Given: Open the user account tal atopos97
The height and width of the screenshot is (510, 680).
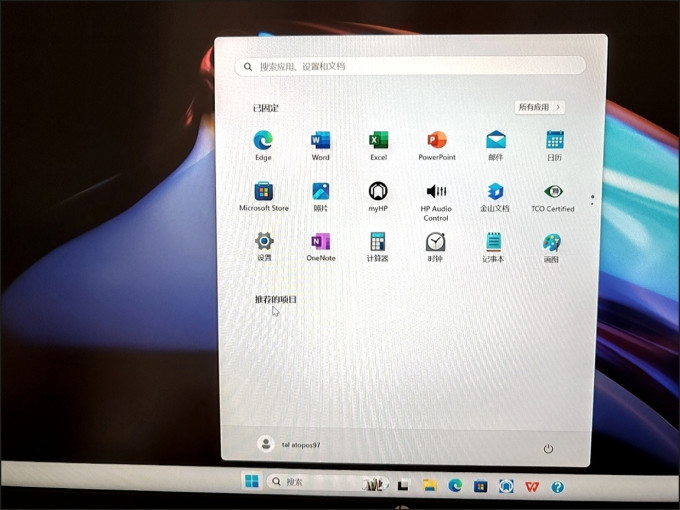Looking at the screenshot, I should point(288,444).
